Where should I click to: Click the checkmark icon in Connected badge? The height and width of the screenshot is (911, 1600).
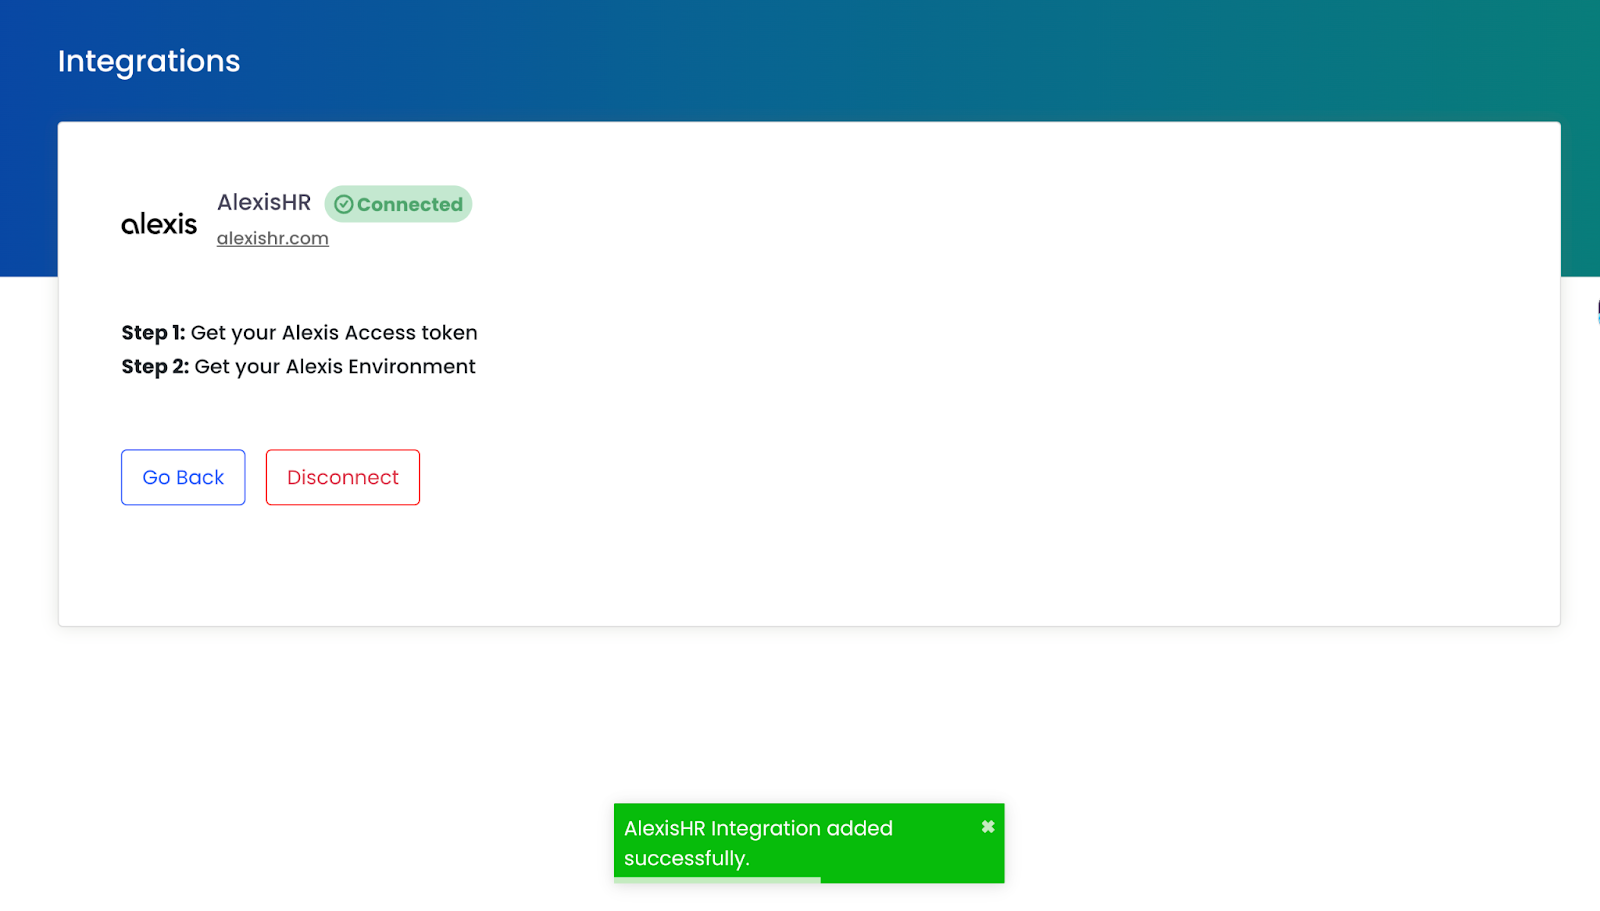[x=343, y=204]
